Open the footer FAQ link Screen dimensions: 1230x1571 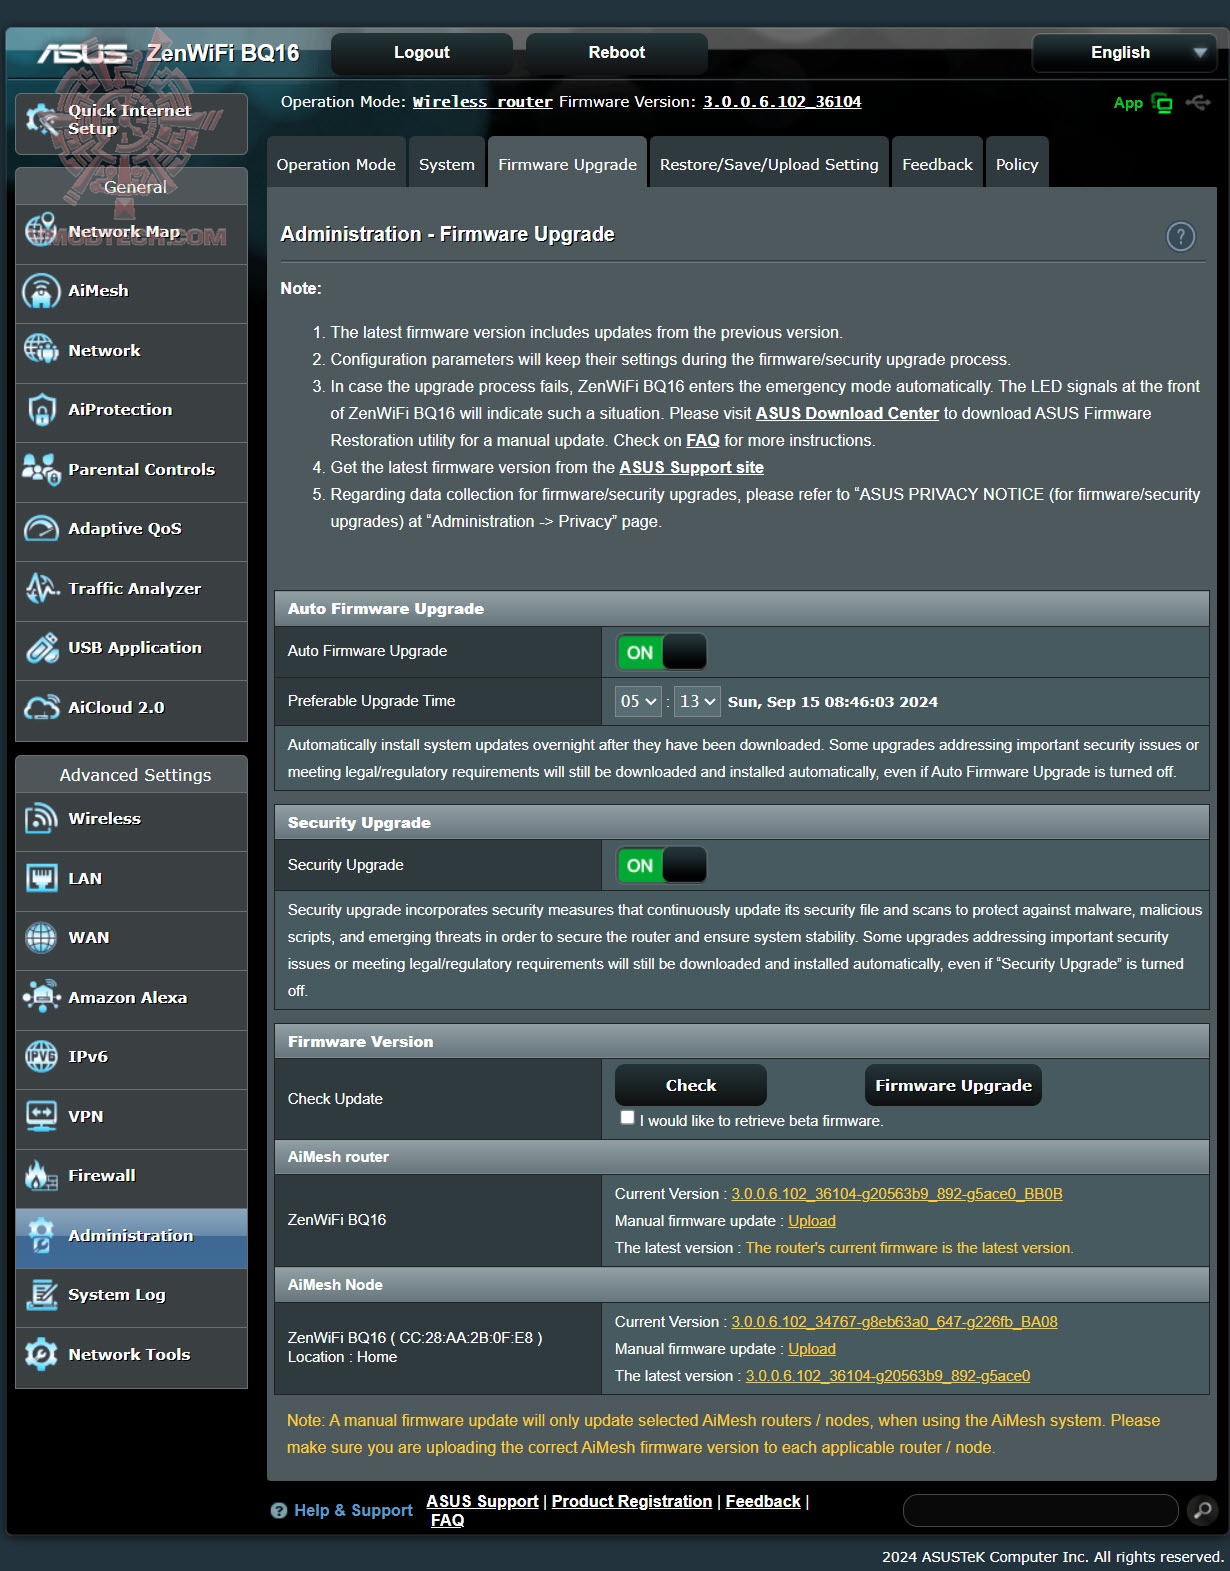pos(447,1520)
